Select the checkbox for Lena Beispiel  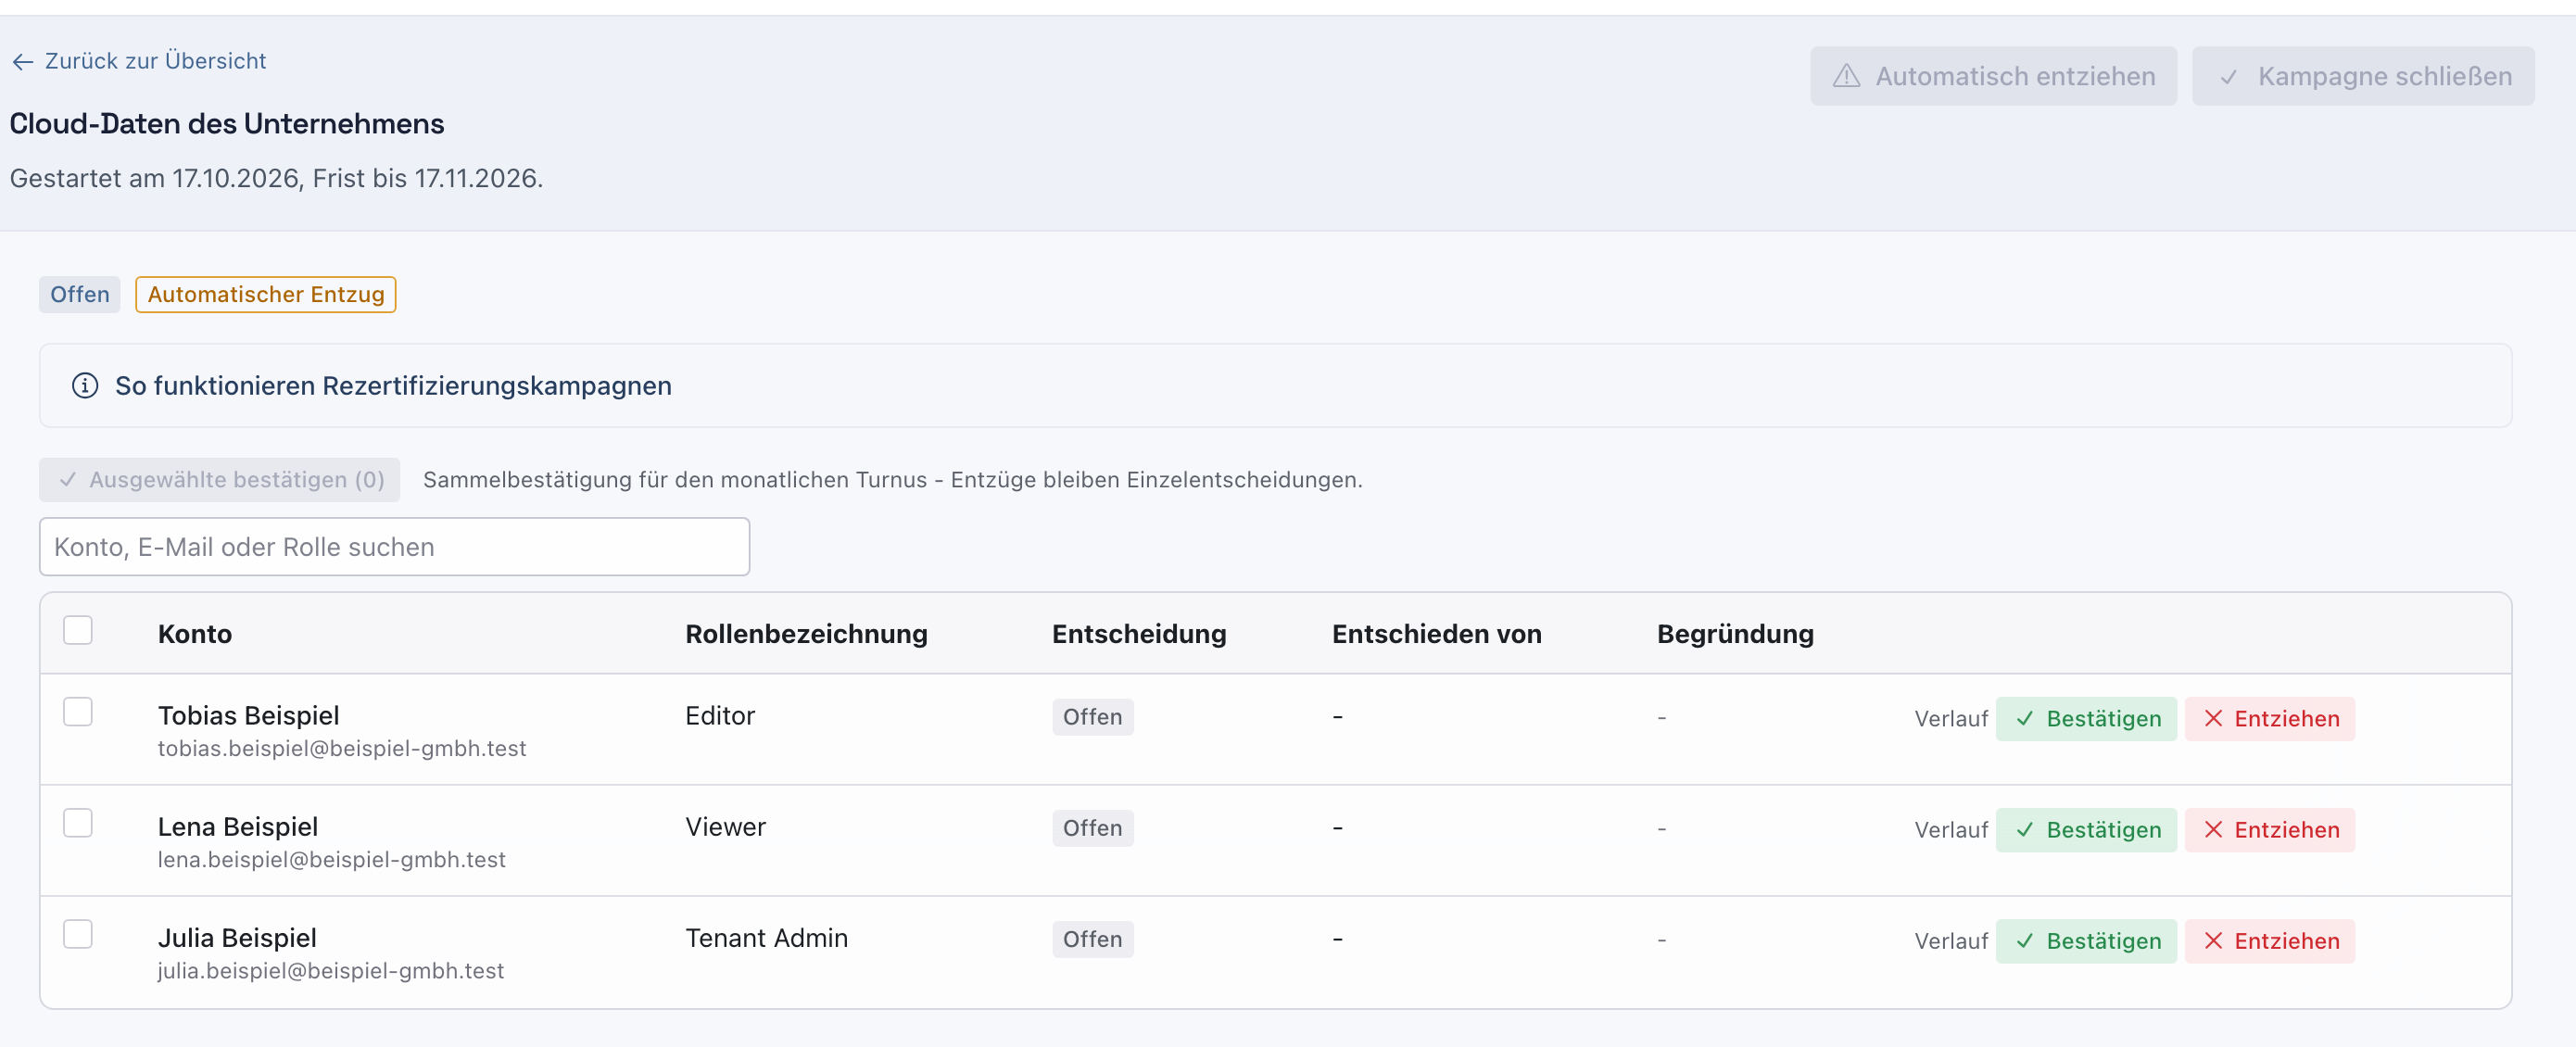78,823
